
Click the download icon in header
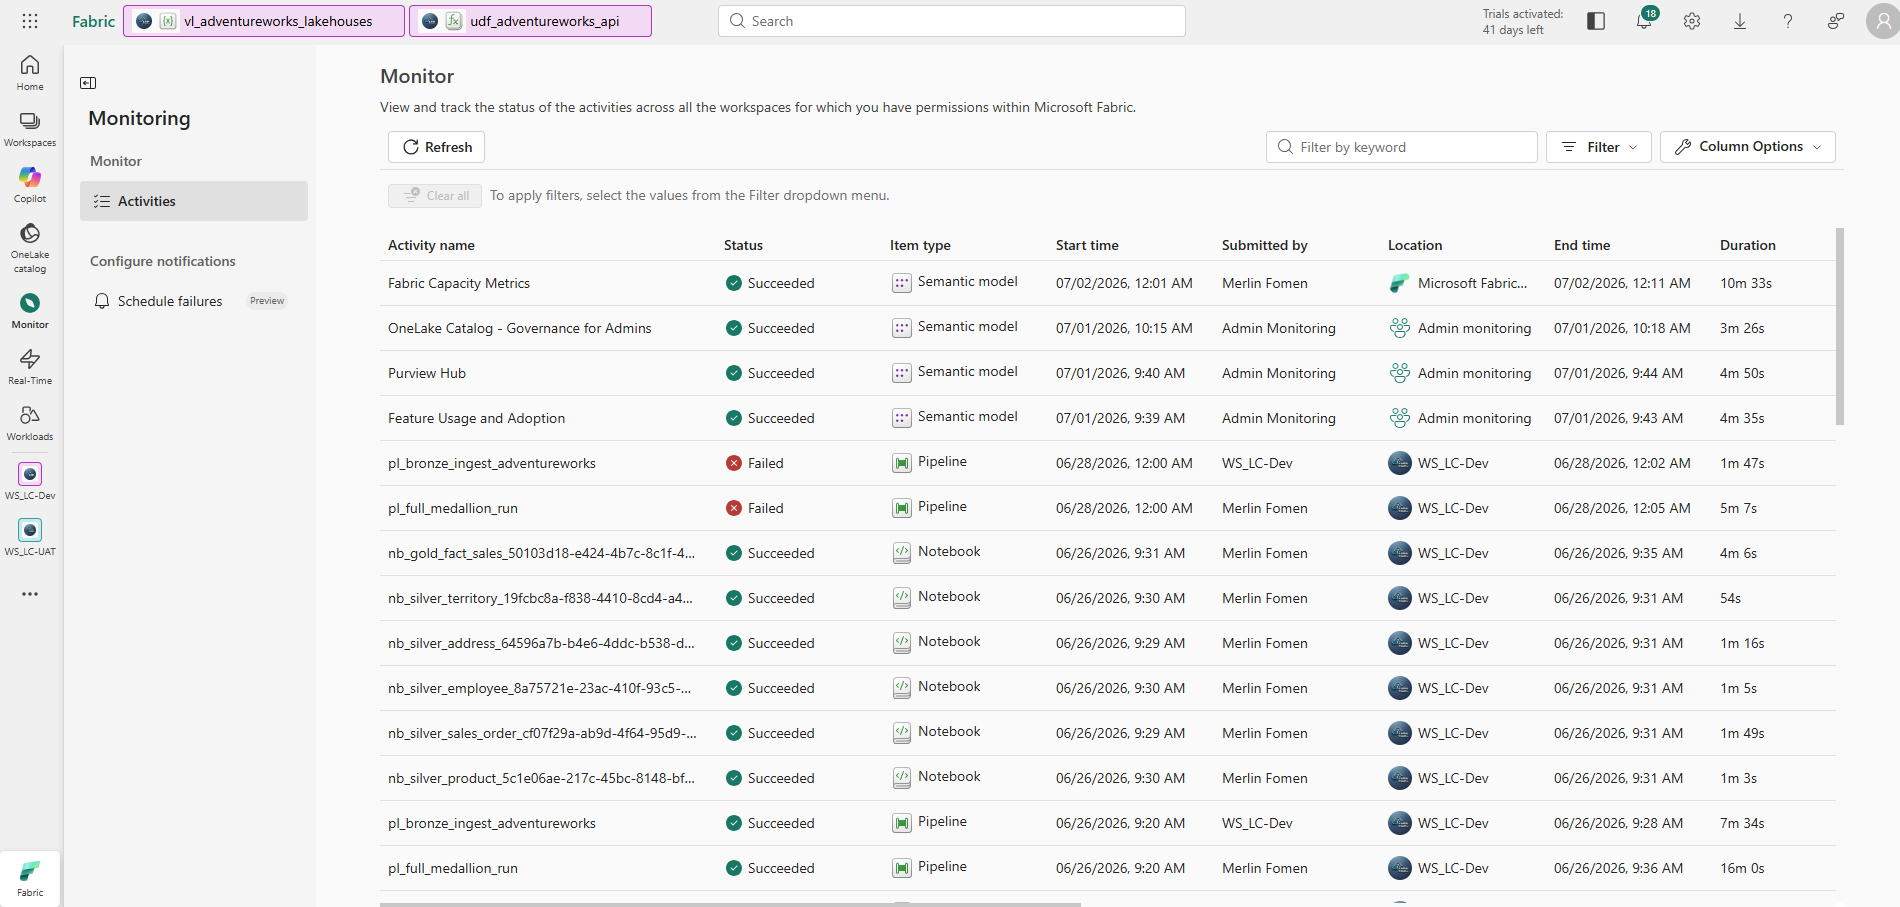click(1740, 21)
